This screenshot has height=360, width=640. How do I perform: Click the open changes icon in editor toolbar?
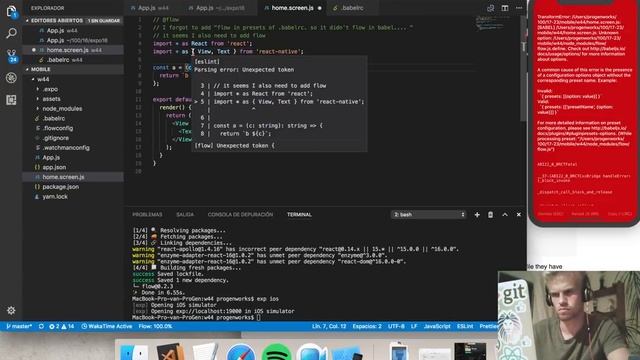491,8
